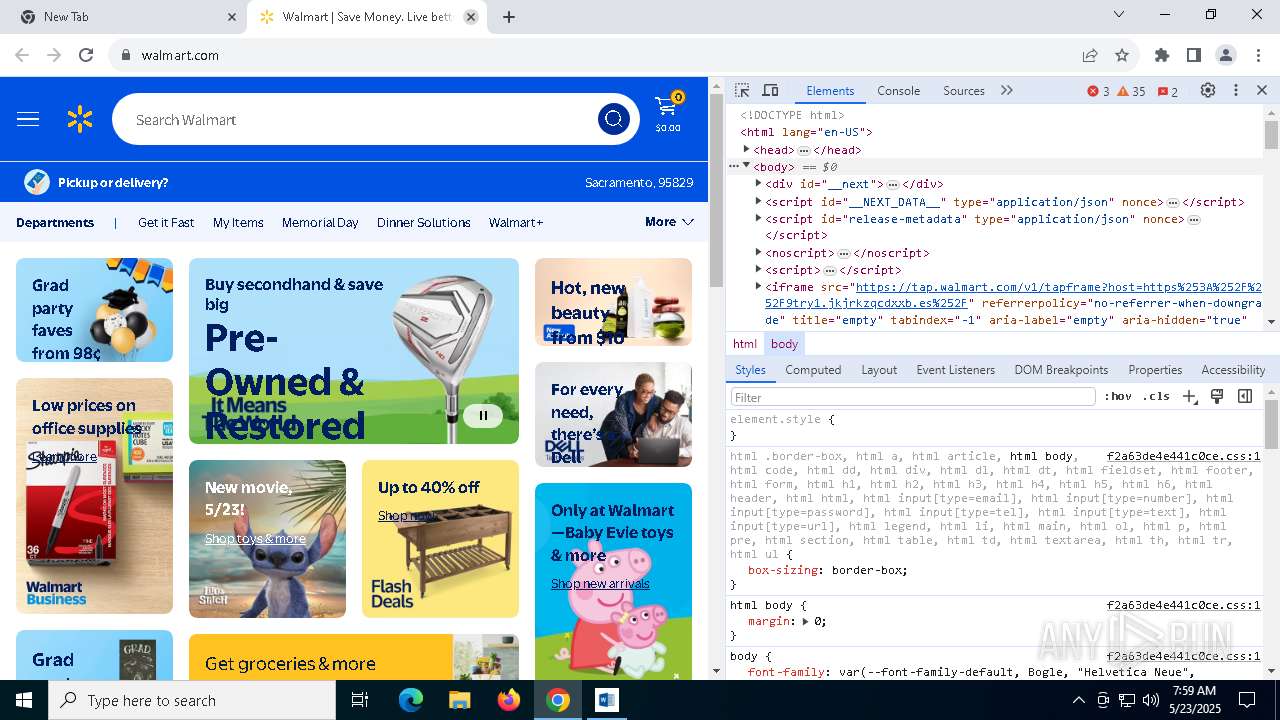
Task: Bookmark this page with the star icon
Action: coord(1122,55)
